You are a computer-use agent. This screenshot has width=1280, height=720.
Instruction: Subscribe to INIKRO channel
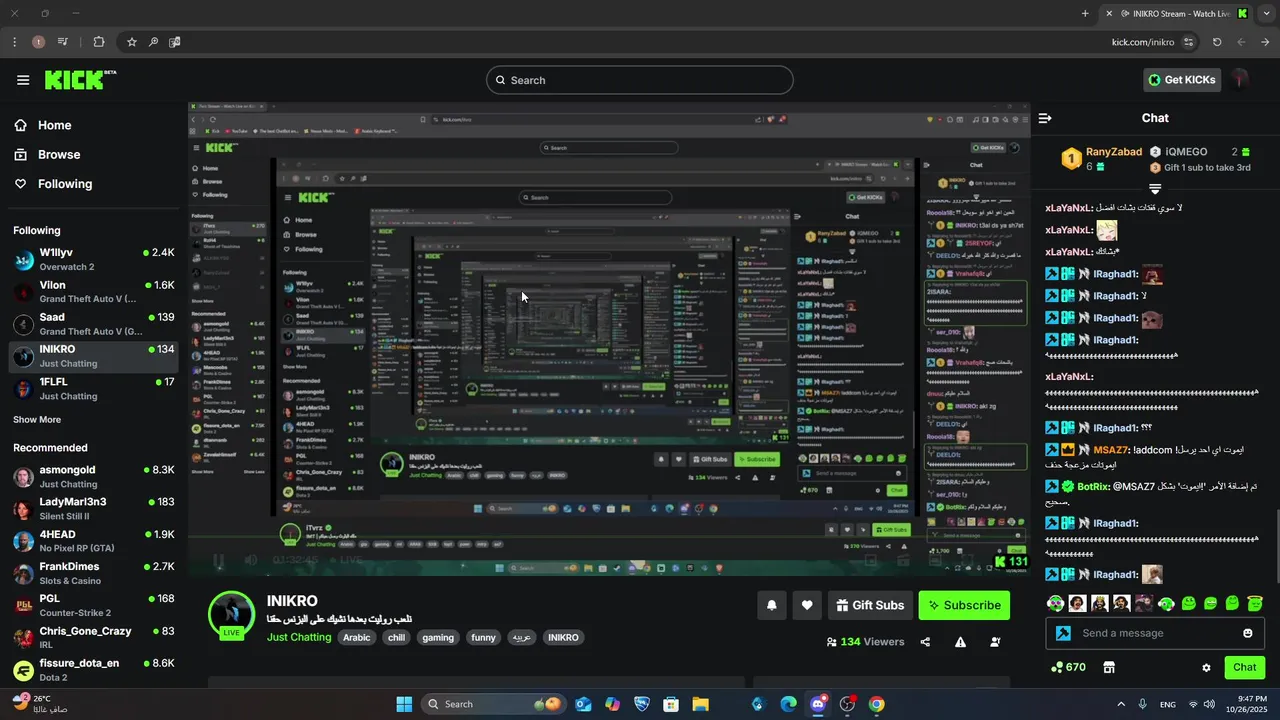pyautogui.click(x=964, y=605)
